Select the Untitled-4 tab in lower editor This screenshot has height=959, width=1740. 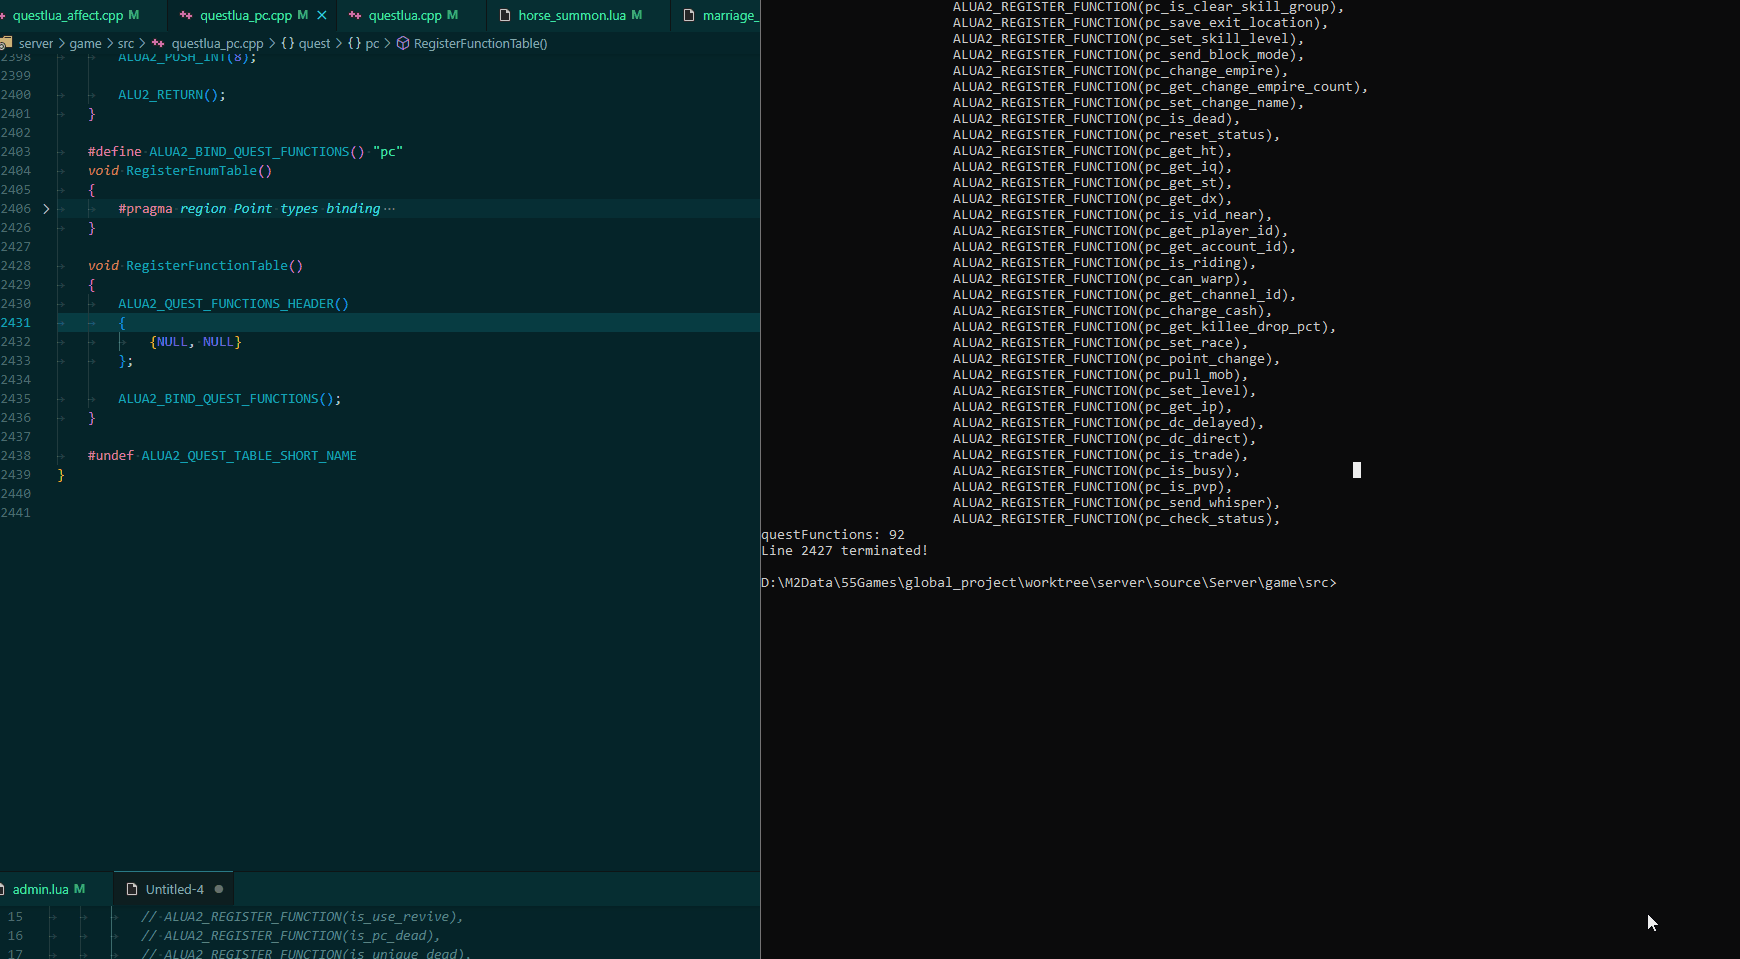coord(174,889)
